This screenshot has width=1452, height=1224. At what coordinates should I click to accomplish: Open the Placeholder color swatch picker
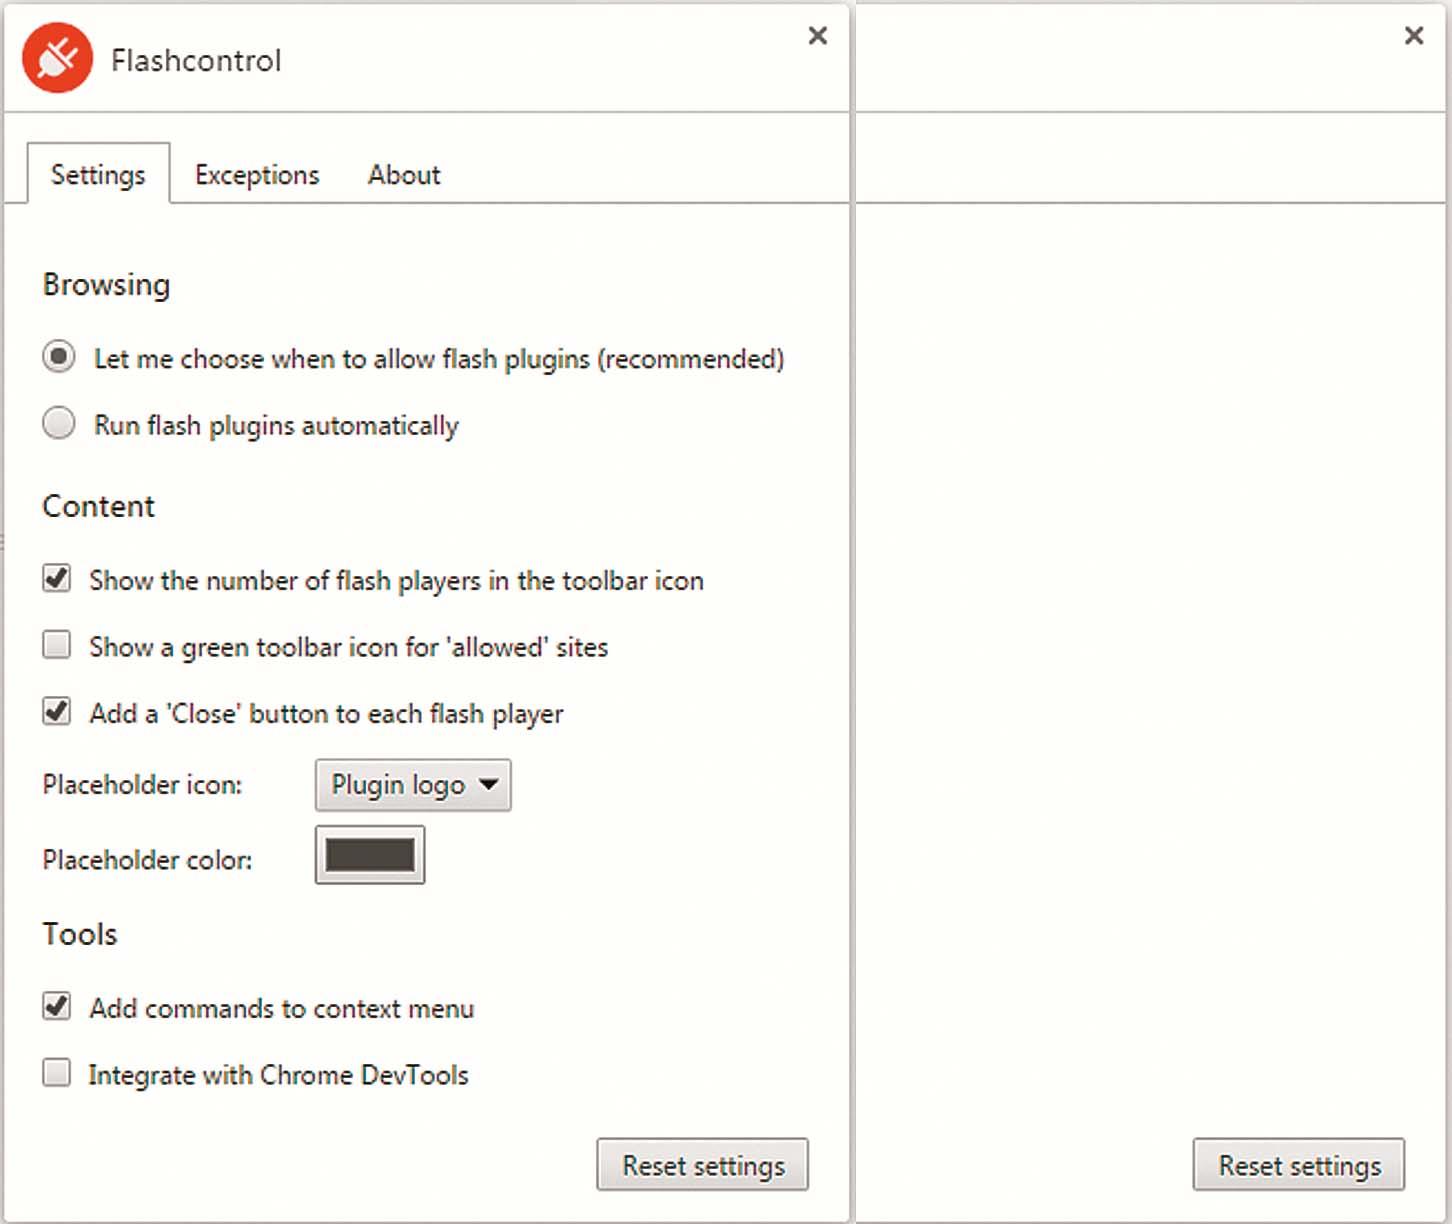click(x=370, y=855)
